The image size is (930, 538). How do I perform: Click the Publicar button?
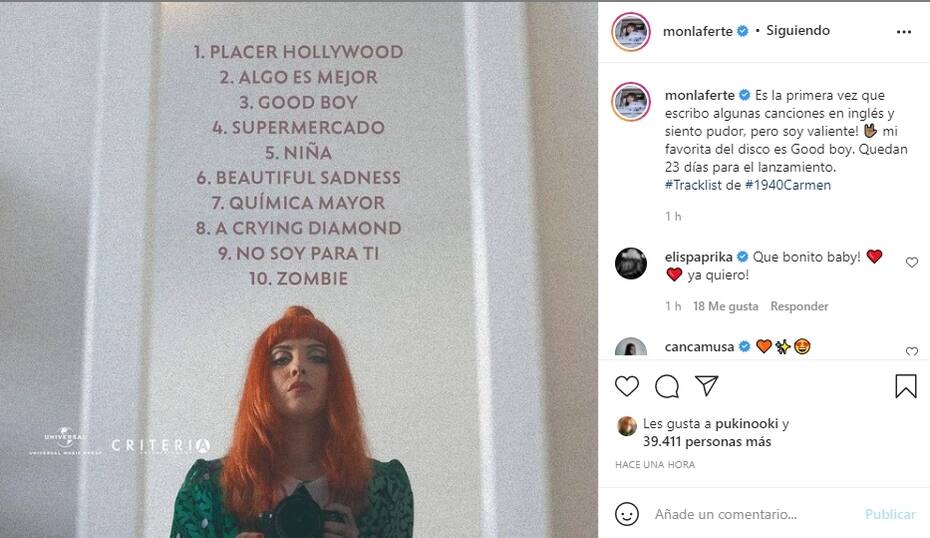point(890,514)
